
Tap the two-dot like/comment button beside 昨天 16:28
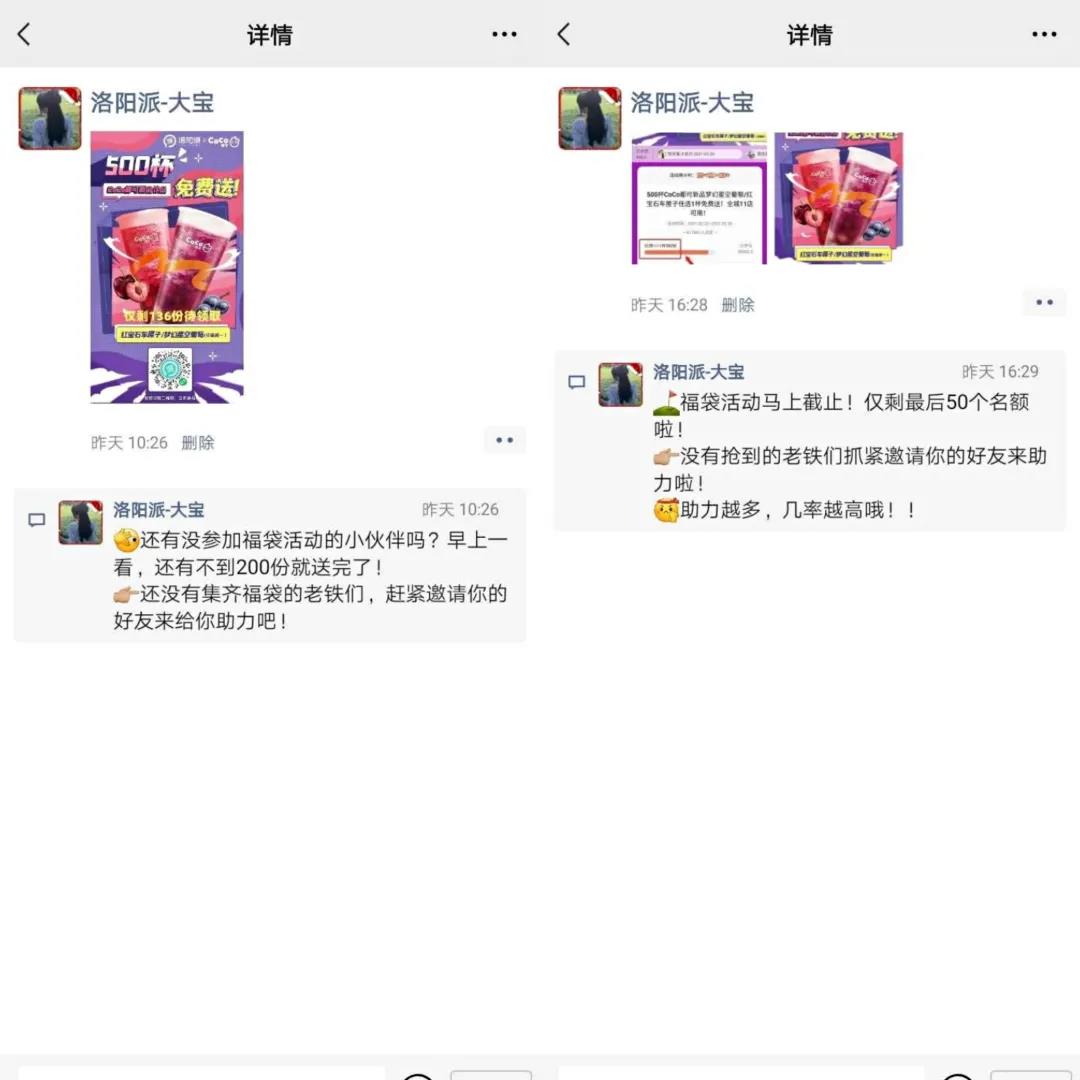(x=1045, y=303)
